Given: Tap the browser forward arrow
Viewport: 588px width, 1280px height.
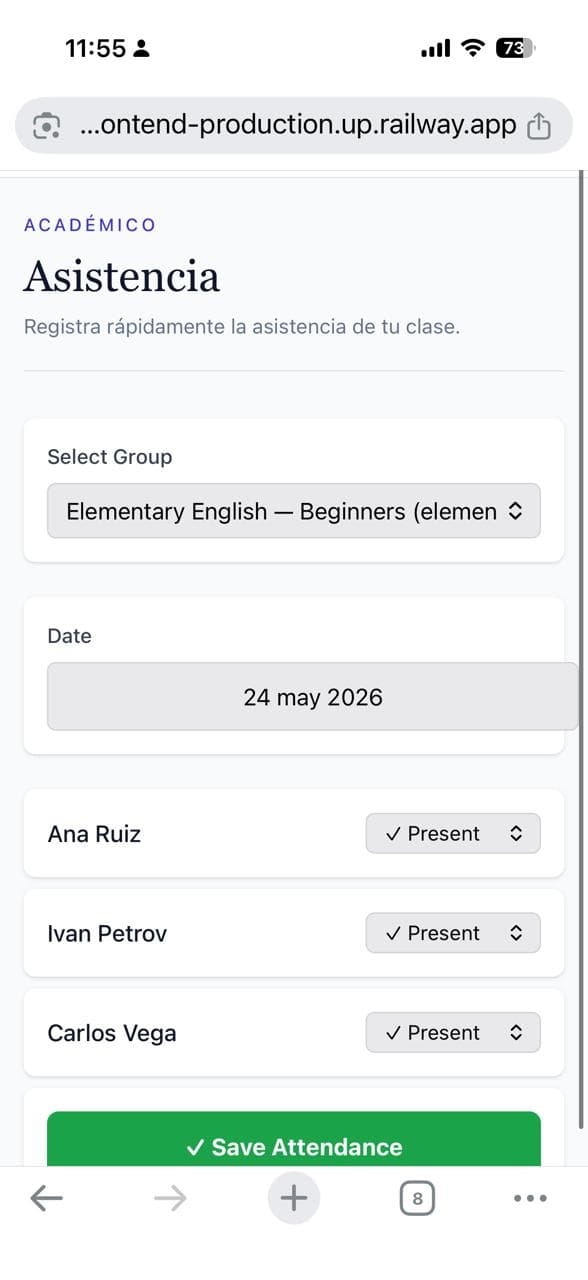Looking at the screenshot, I should (170, 1198).
